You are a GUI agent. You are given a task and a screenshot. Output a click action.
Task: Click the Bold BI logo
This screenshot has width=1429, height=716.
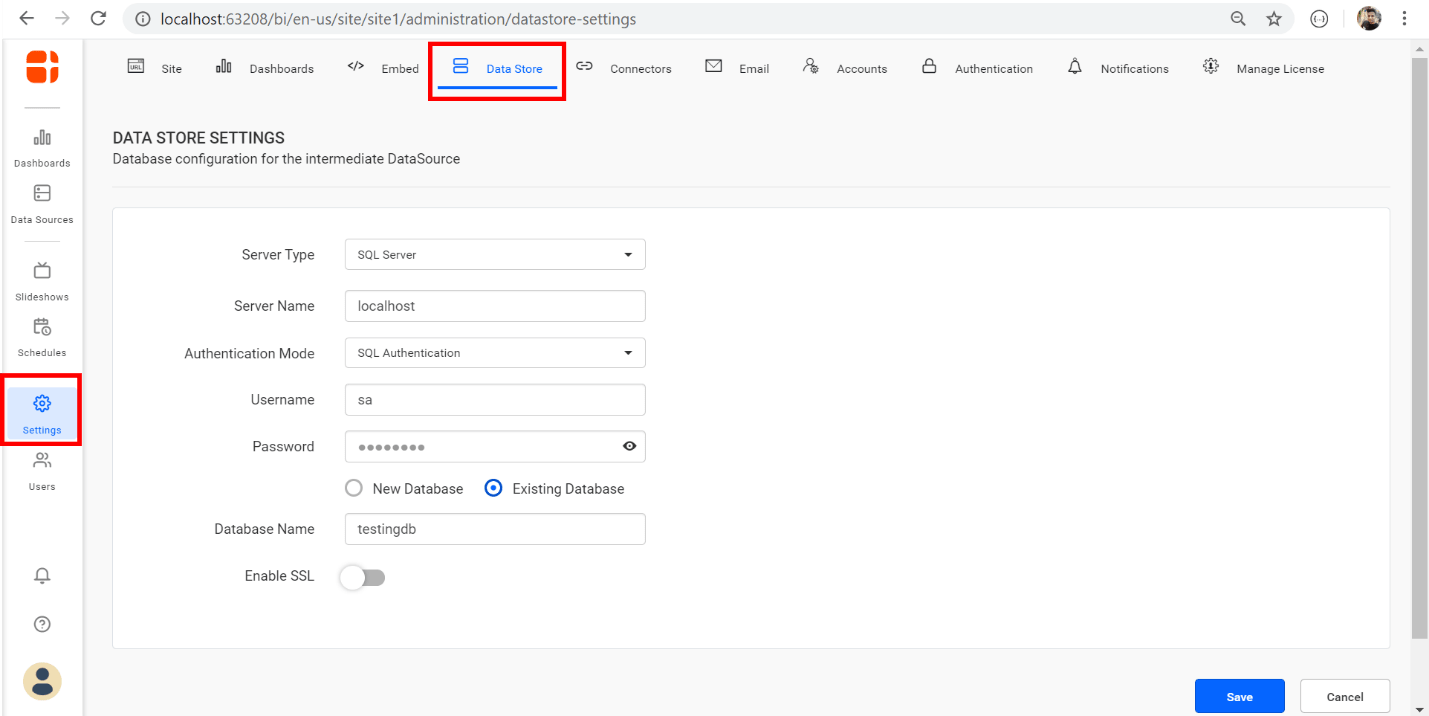pos(41,67)
